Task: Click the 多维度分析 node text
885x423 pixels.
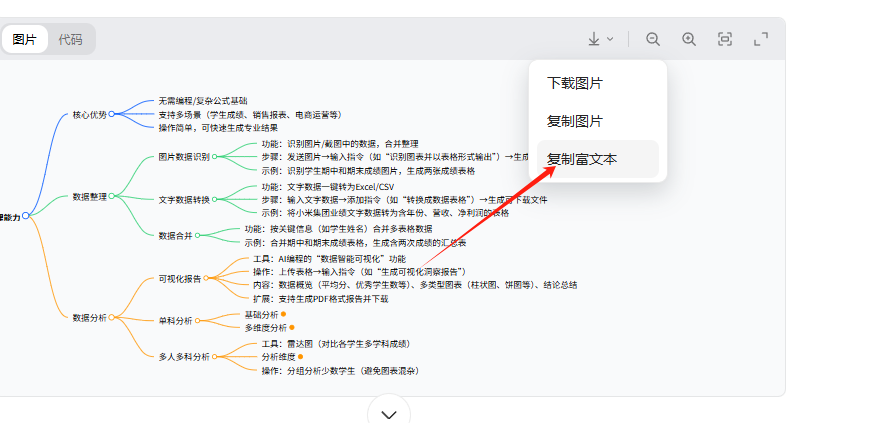Action: pyautogui.click(x=265, y=328)
